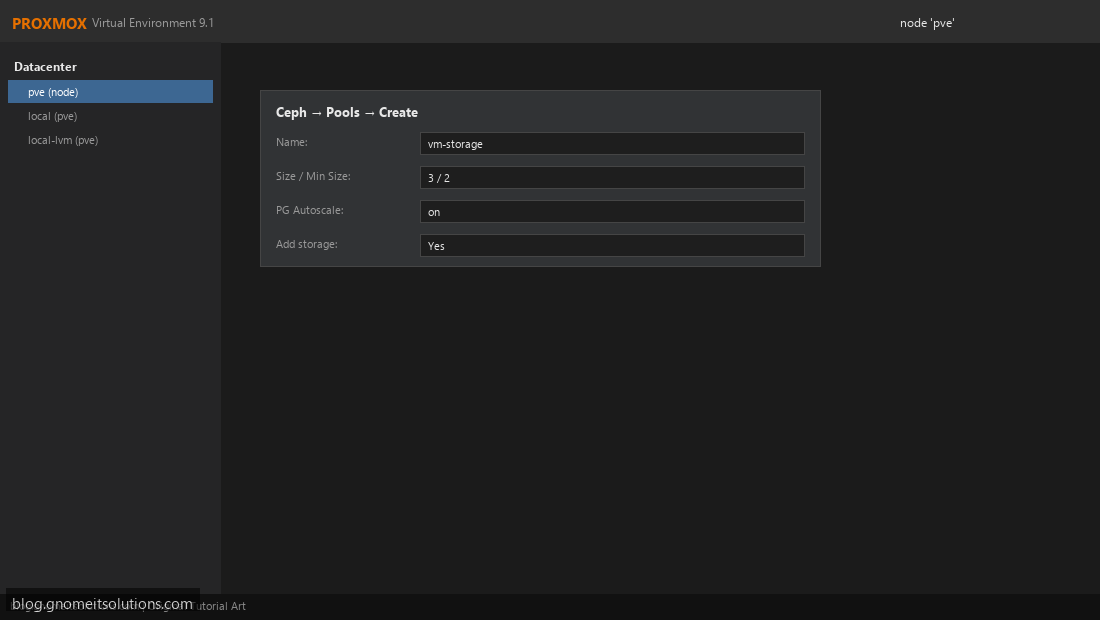
Task: Click the Name: label
Action: click(292, 142)
